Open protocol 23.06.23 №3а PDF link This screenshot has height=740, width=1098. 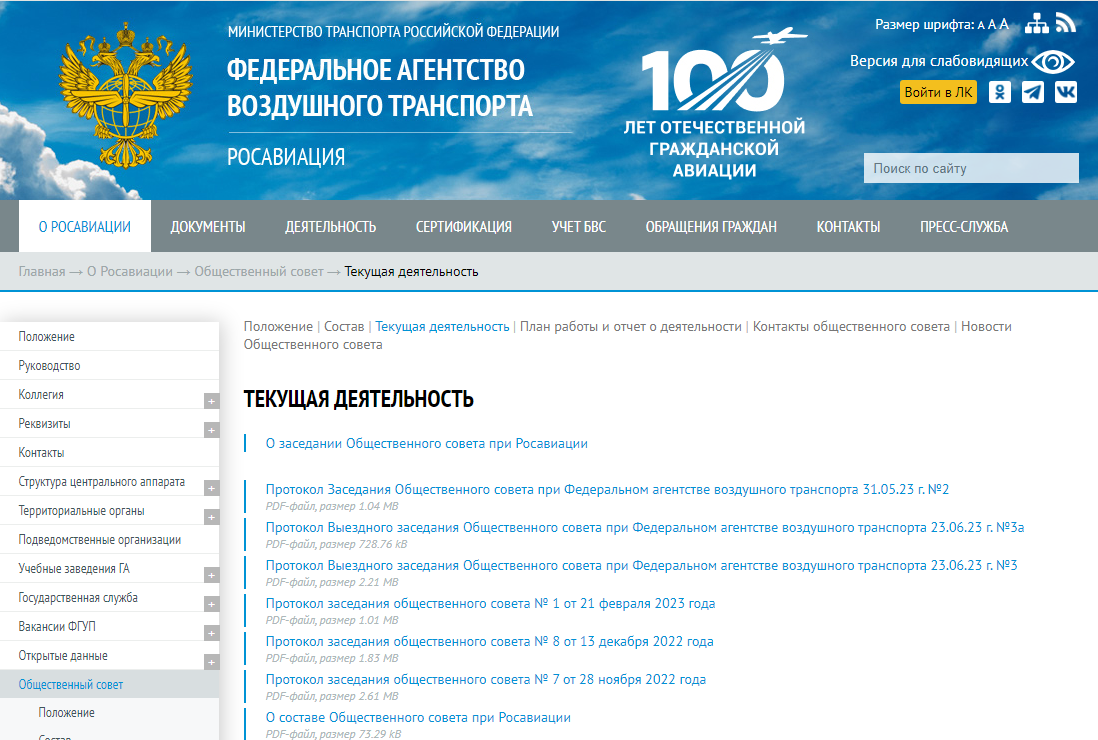[x=644, y=527]
